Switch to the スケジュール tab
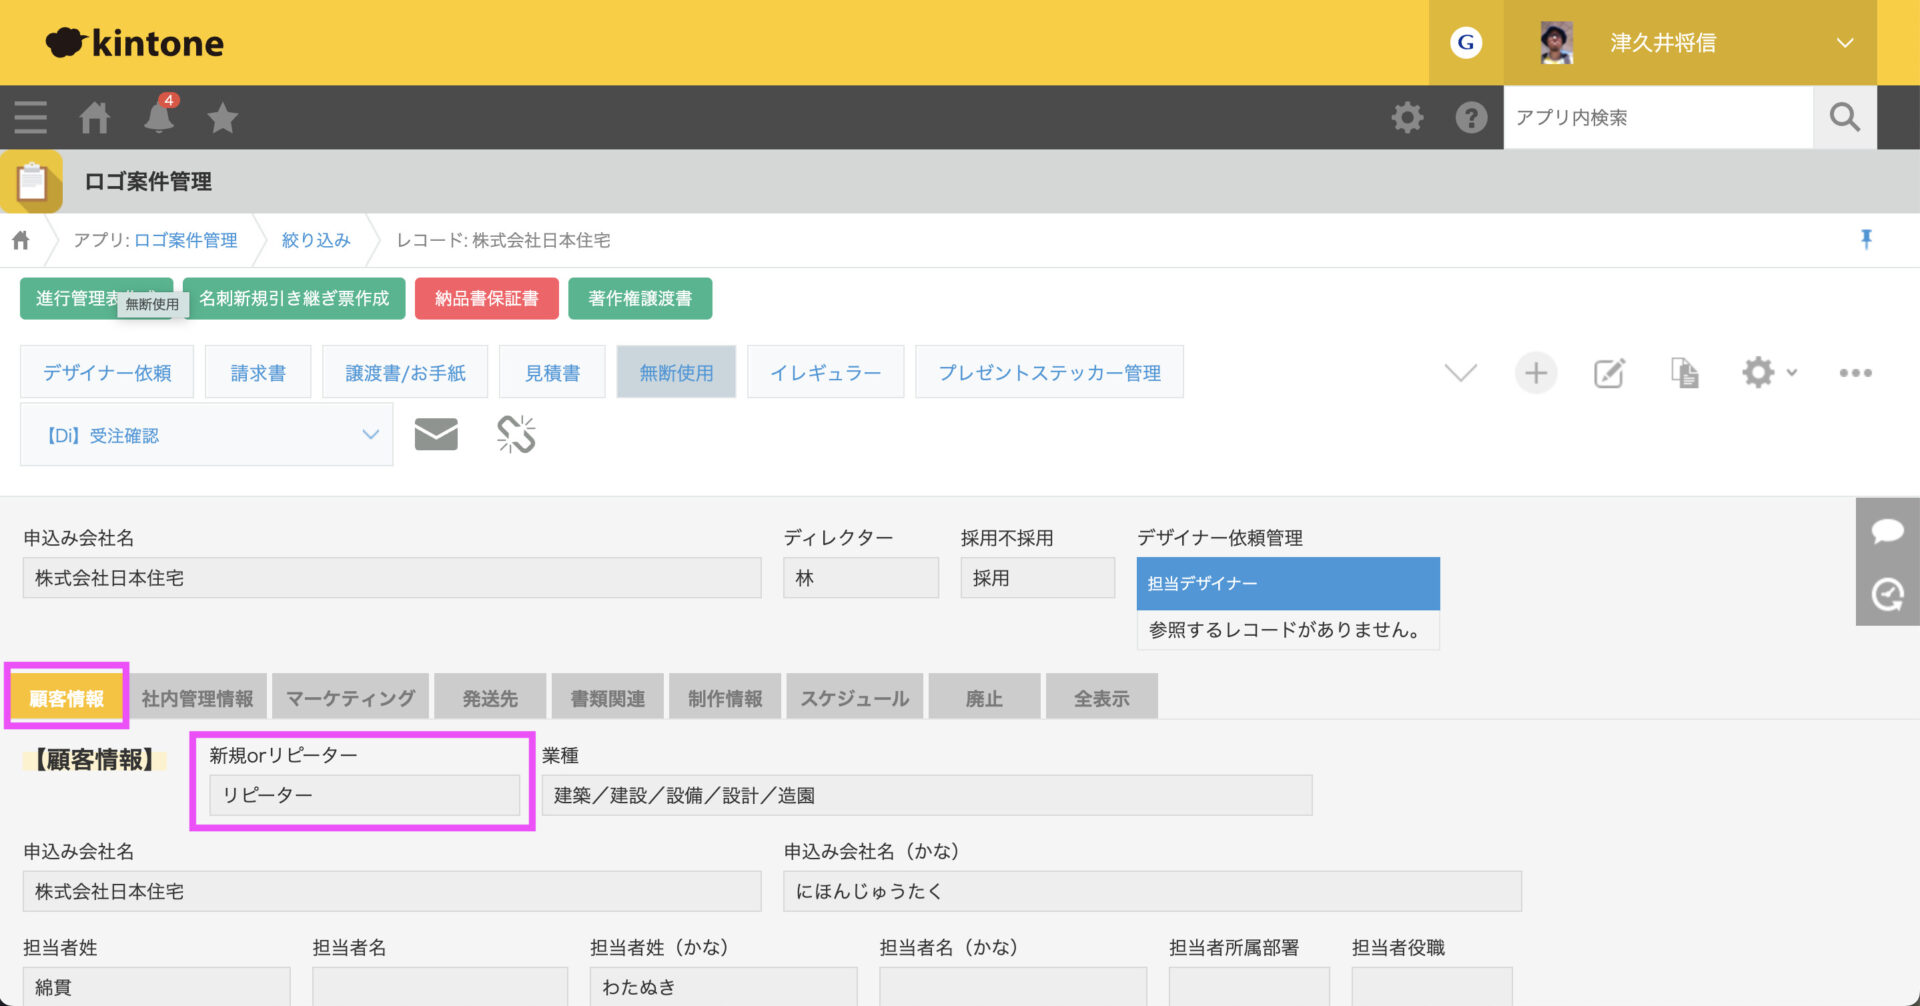Viewport: 1920px width, 1006px height. point(855,698)
